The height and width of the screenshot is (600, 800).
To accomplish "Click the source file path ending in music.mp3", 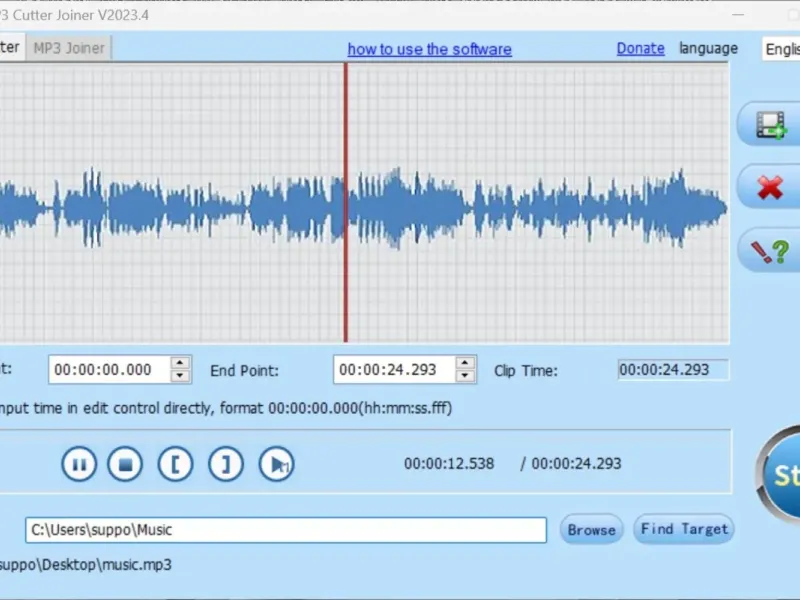I will pyautogui.click(x=85, y=565).
